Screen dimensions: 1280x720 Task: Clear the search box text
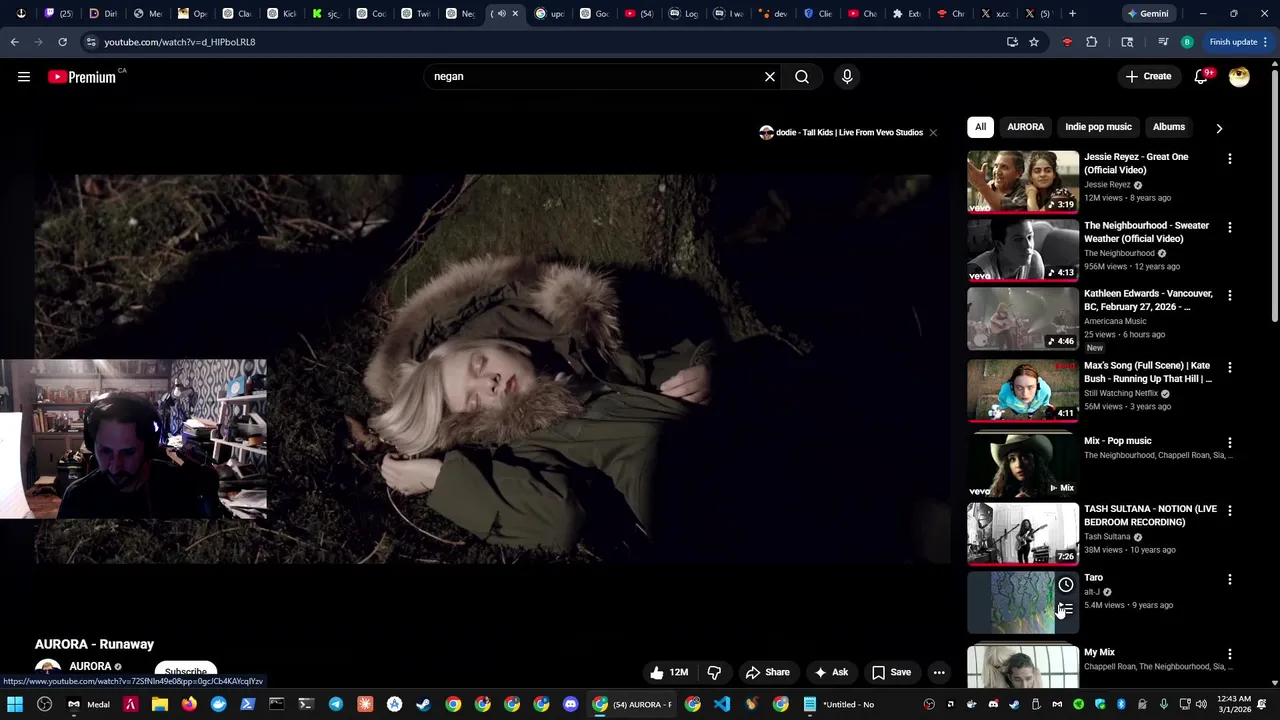[770, 76]
